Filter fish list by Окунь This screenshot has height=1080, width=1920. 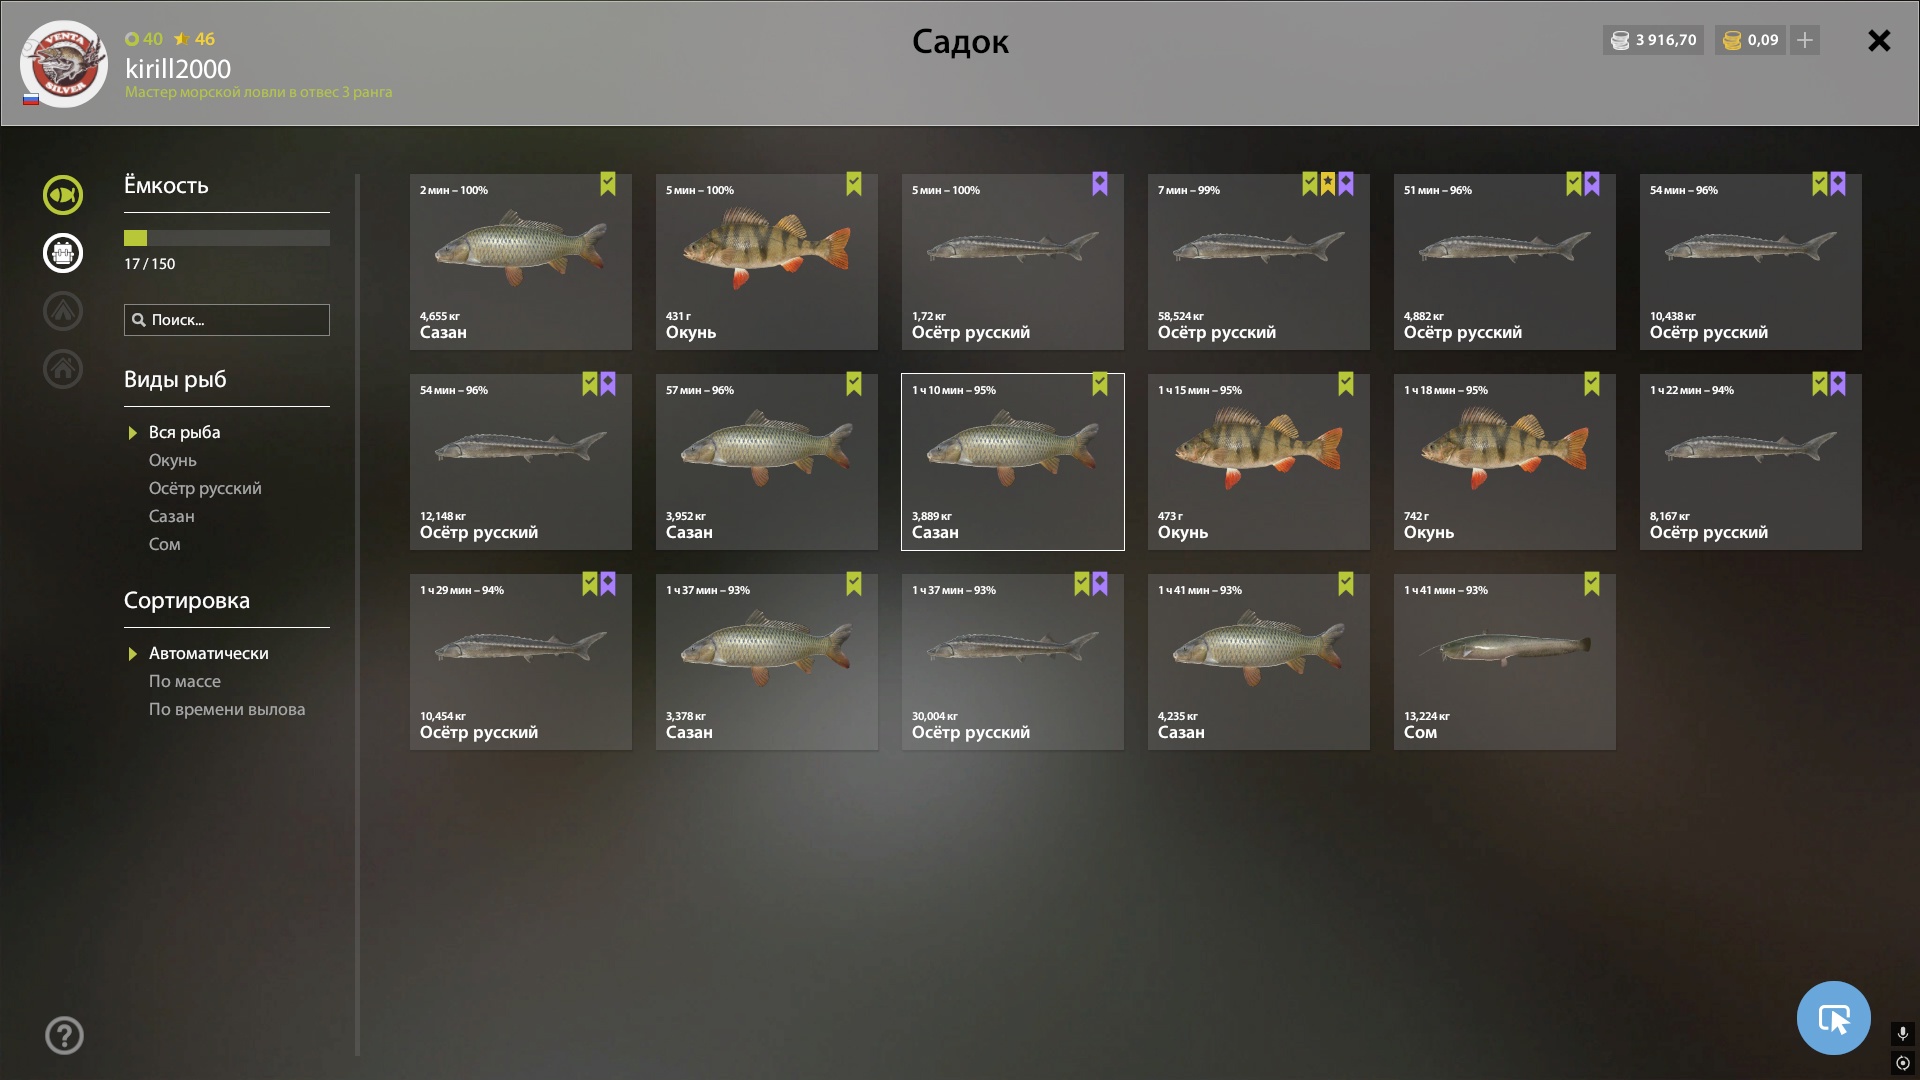[x=173, y=460]
